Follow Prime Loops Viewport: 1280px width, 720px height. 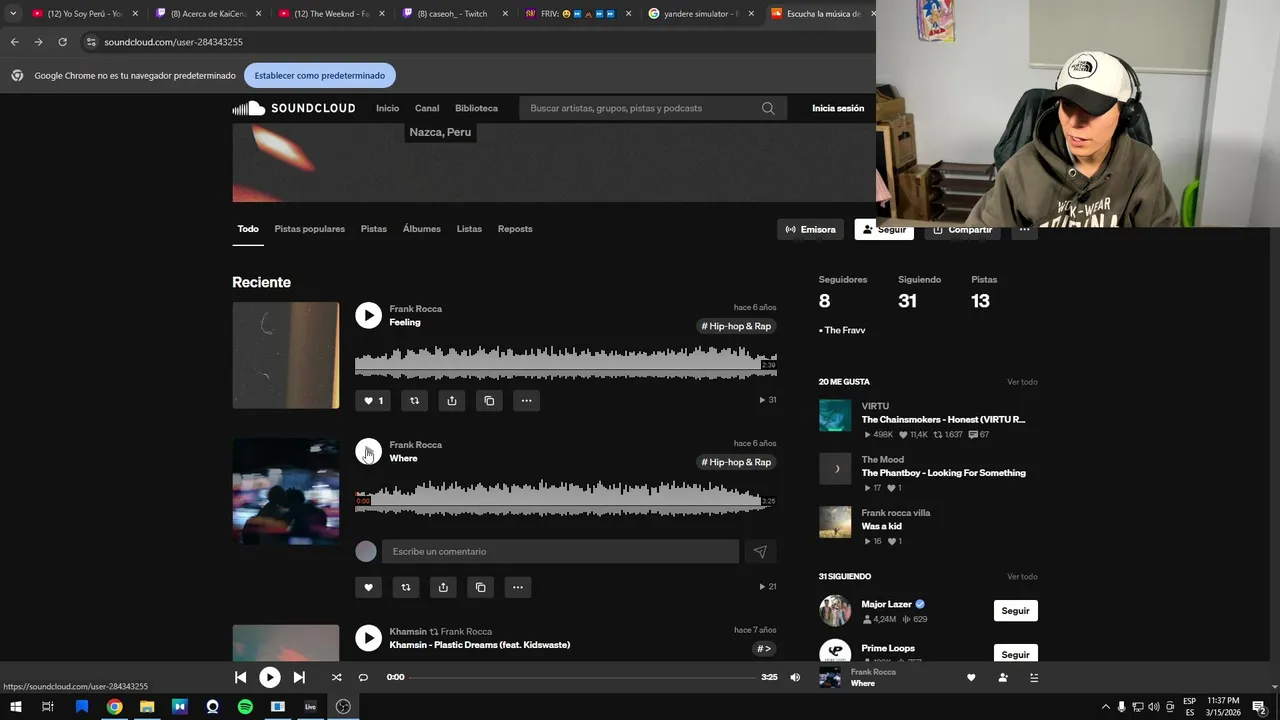(x=1015, y=654)
